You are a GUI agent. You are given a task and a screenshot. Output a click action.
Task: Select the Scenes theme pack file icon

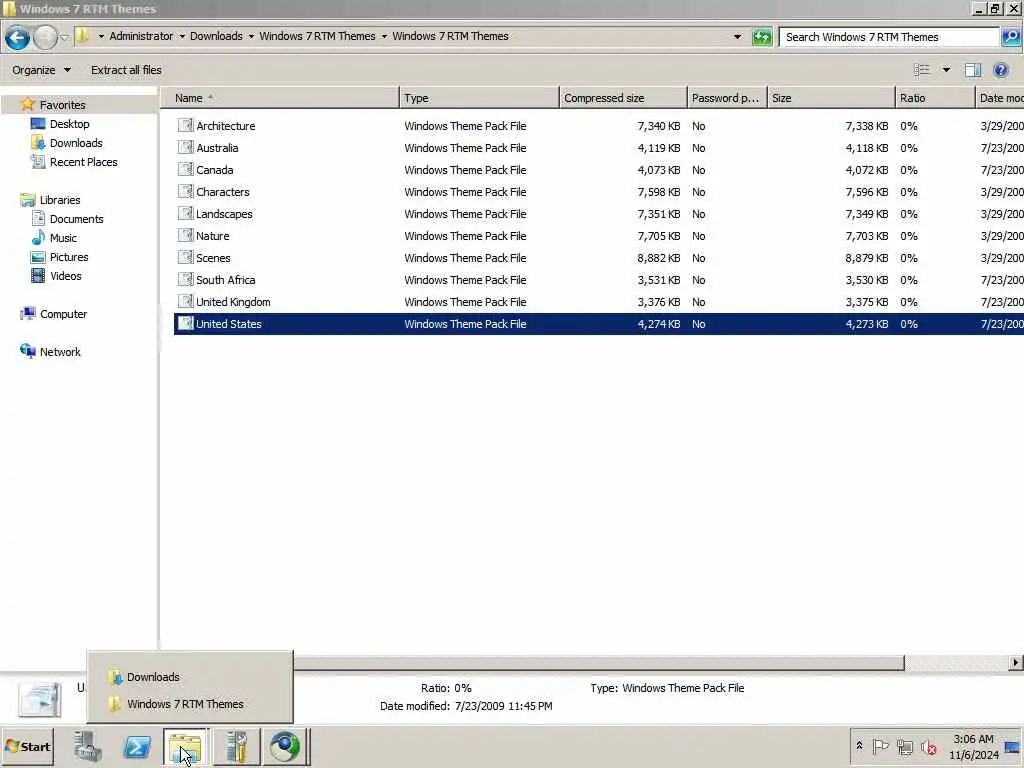point(185,257)
